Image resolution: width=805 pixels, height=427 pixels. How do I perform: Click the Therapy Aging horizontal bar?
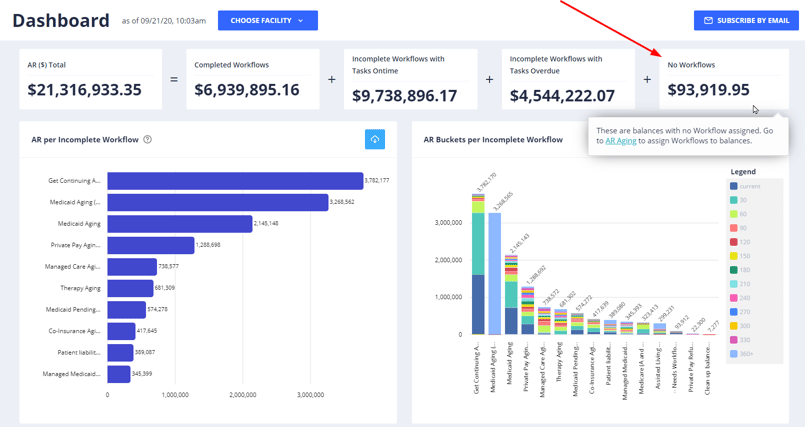[x=130, y=288]
